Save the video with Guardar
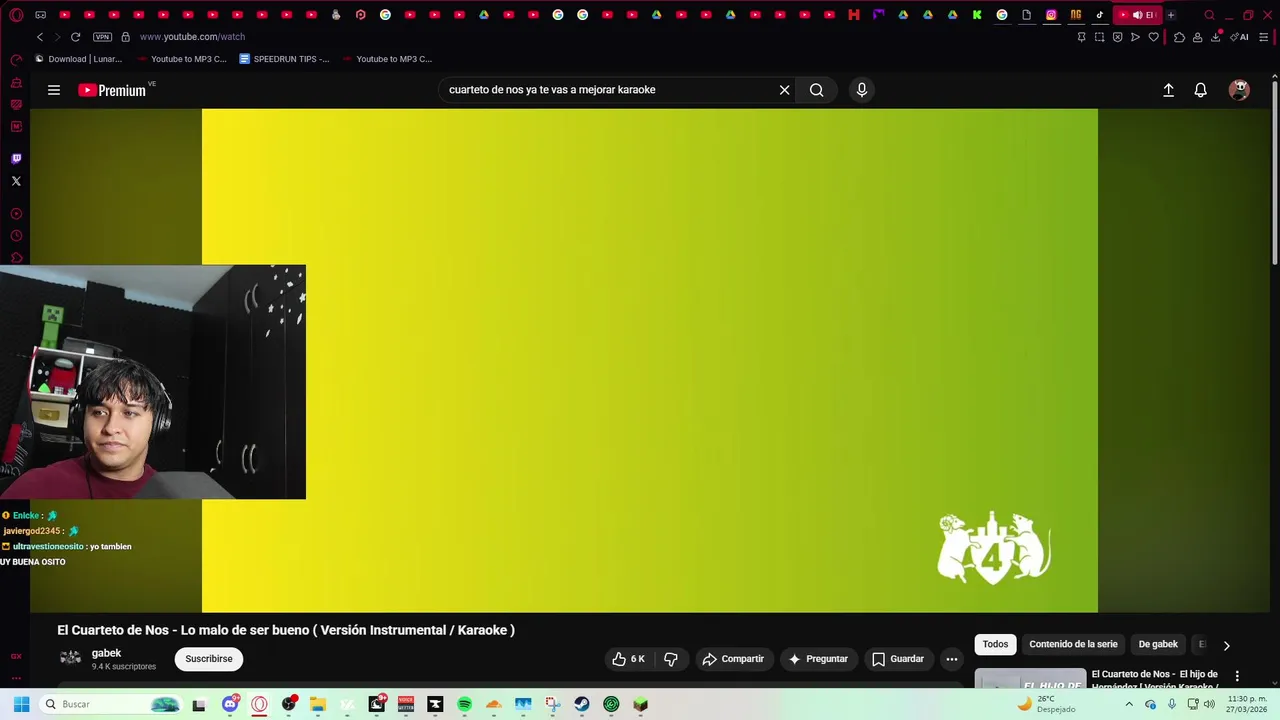This screenshot has width=1280, height=720. point(898,659)
